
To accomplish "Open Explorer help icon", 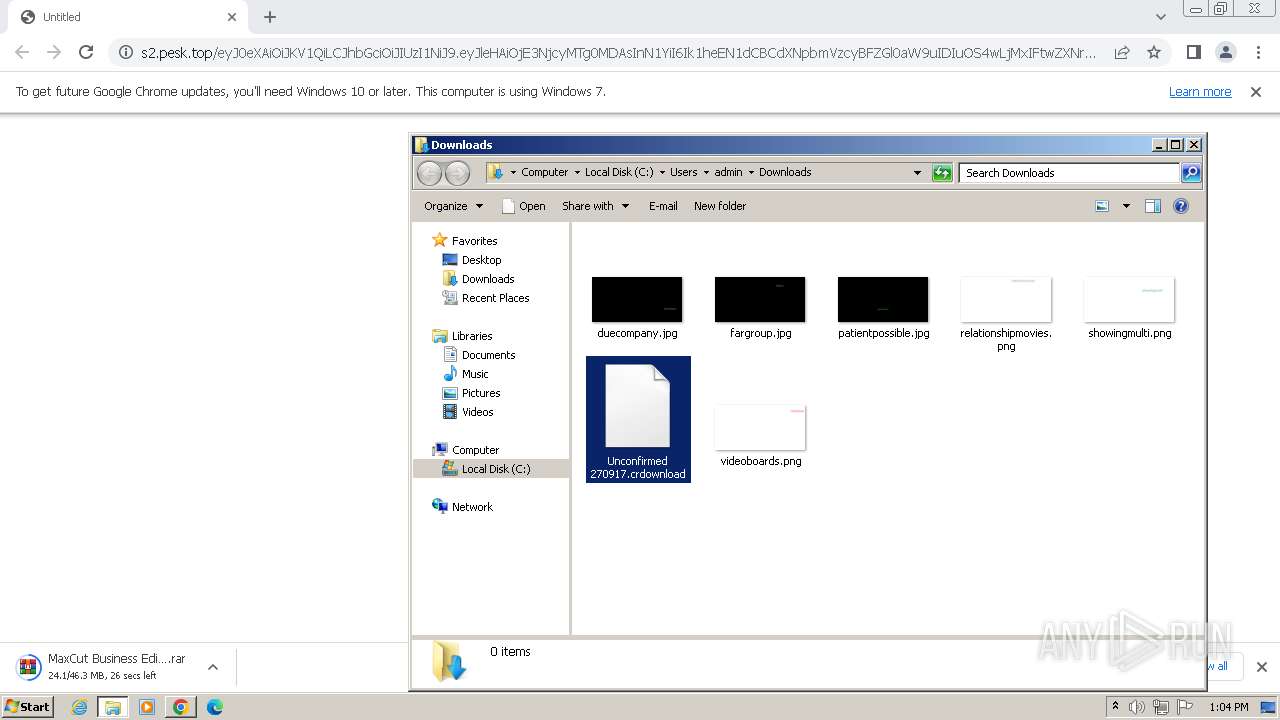I will (1180, 206).
